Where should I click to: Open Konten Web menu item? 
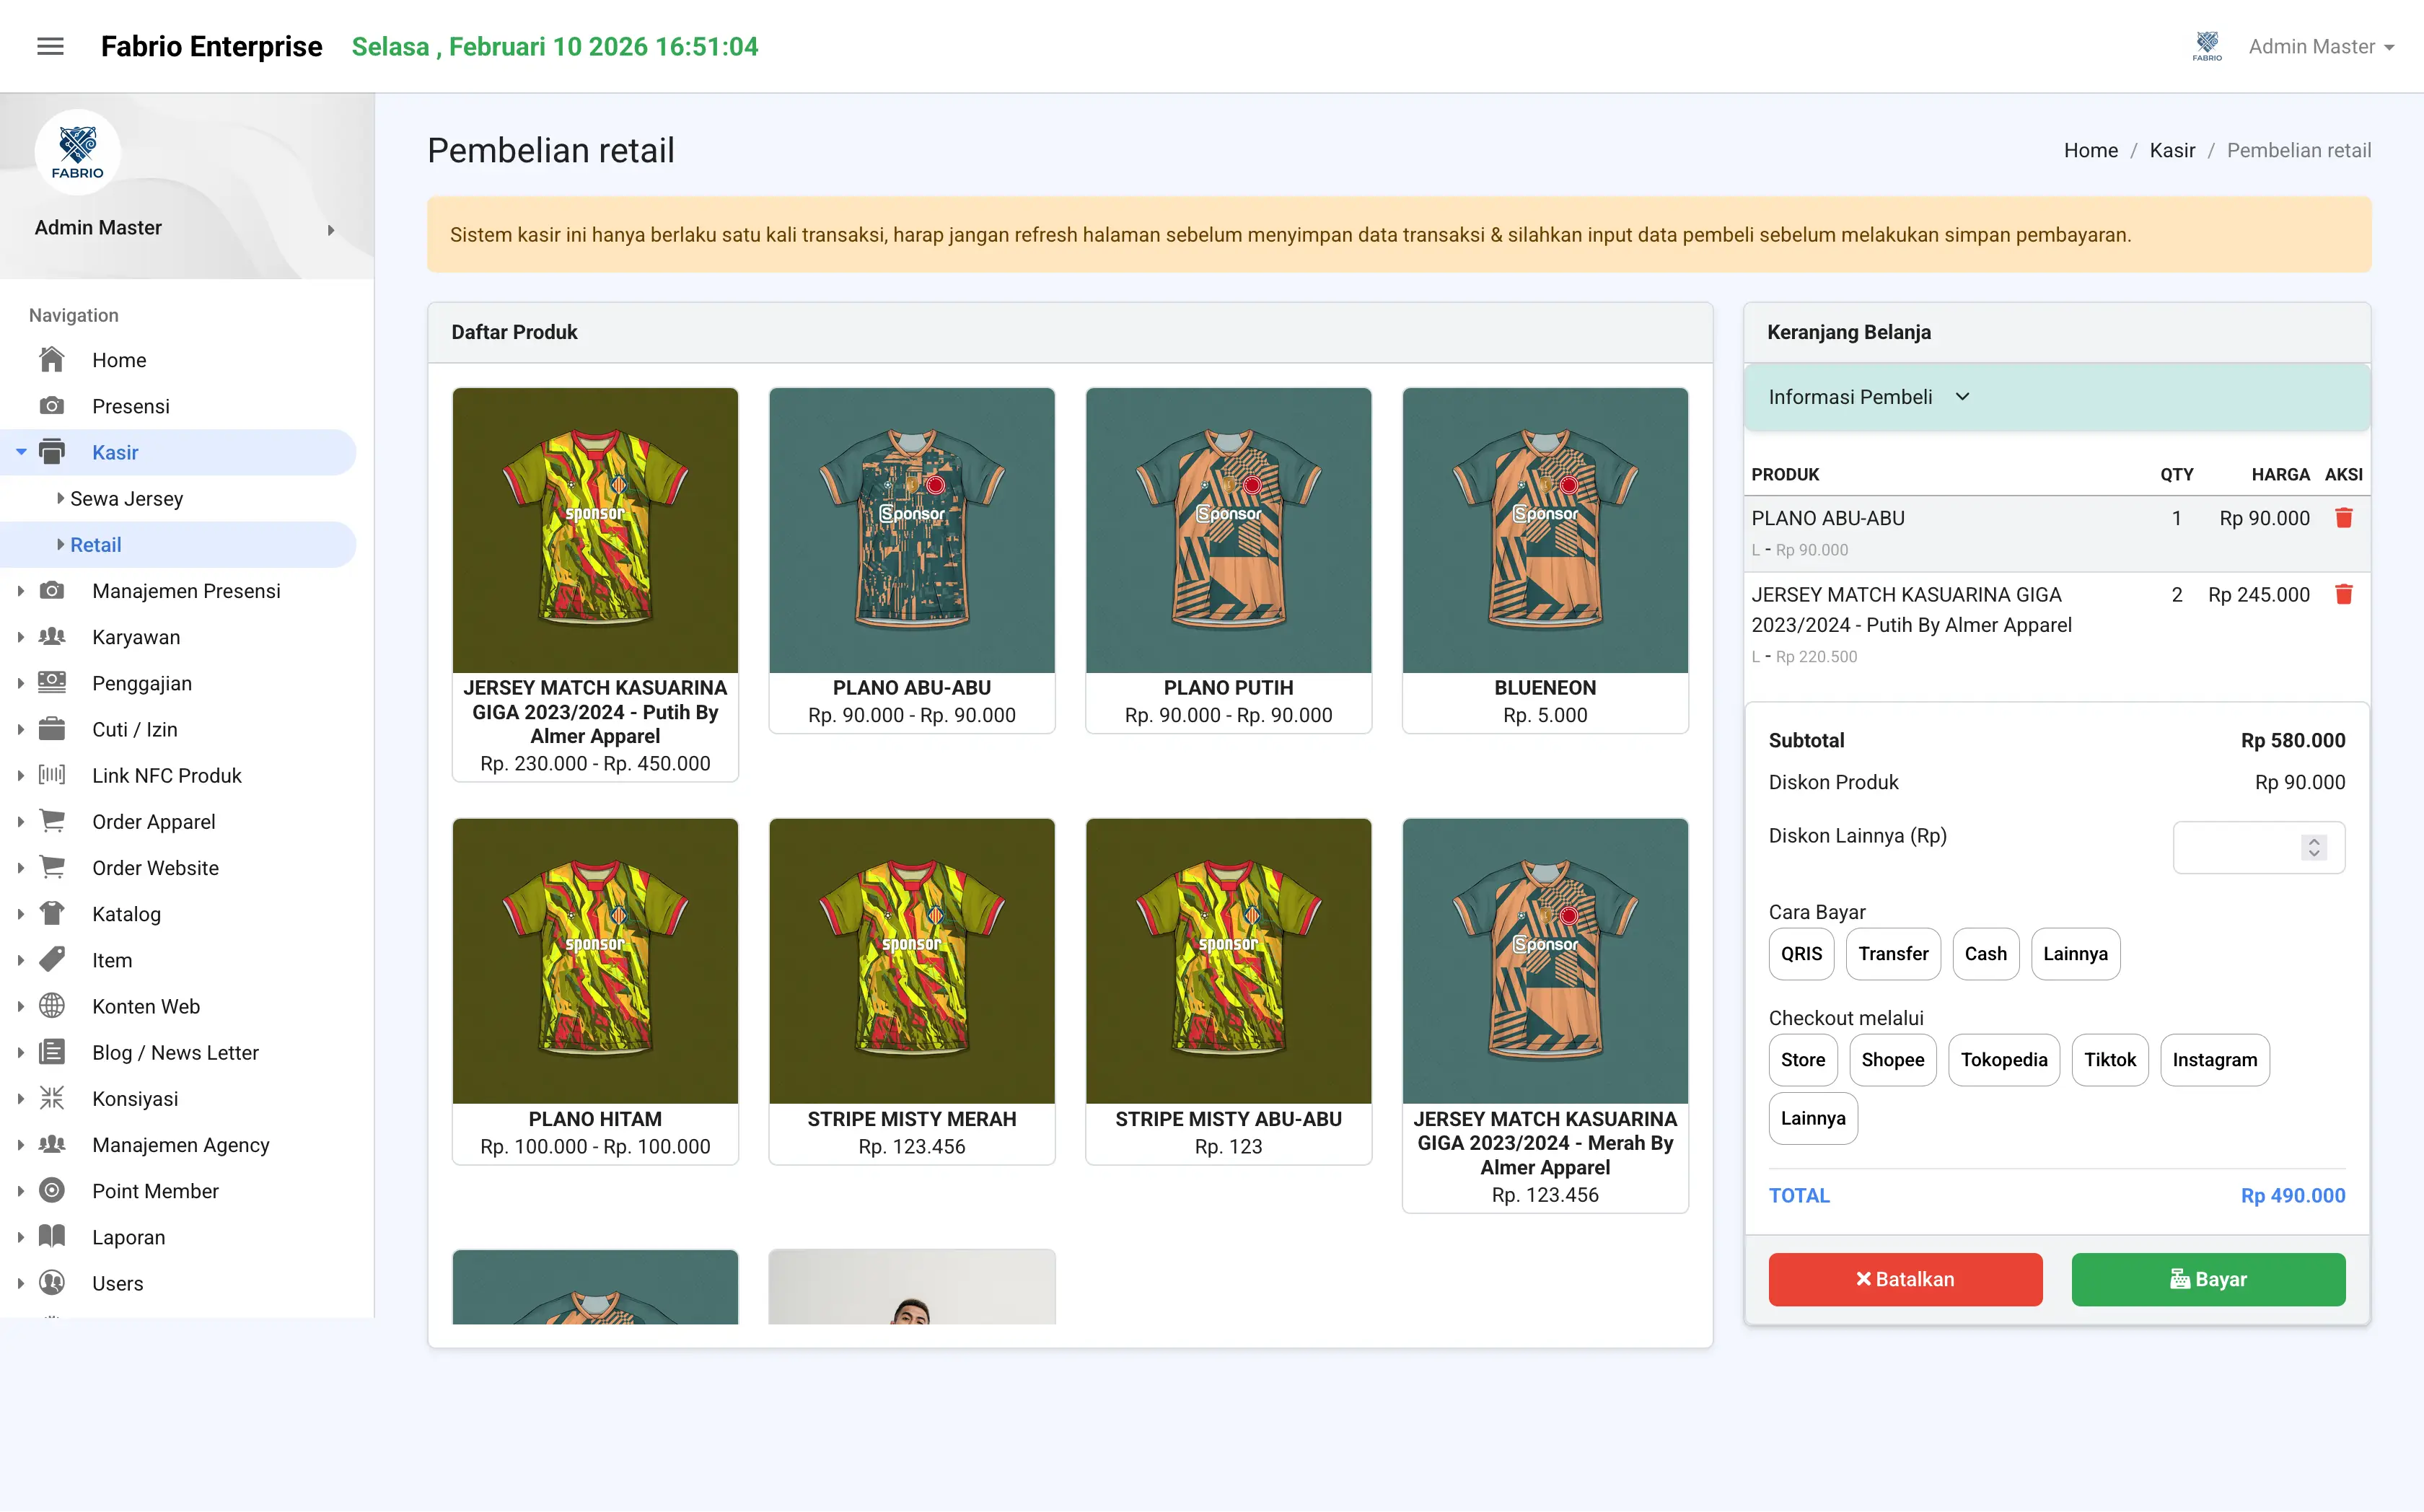[146, 1006]
